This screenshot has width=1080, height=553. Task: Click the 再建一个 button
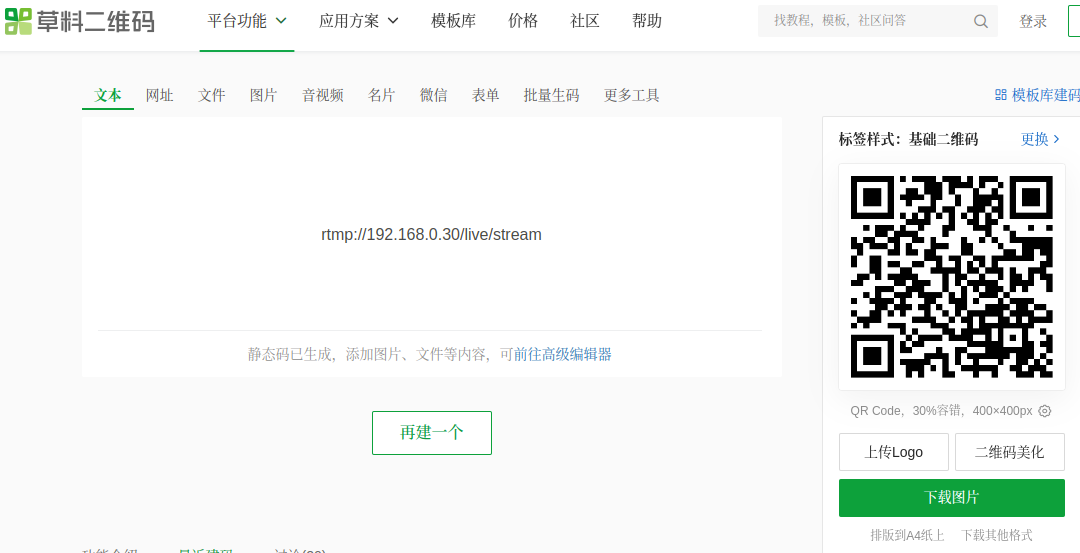point(431,433)
